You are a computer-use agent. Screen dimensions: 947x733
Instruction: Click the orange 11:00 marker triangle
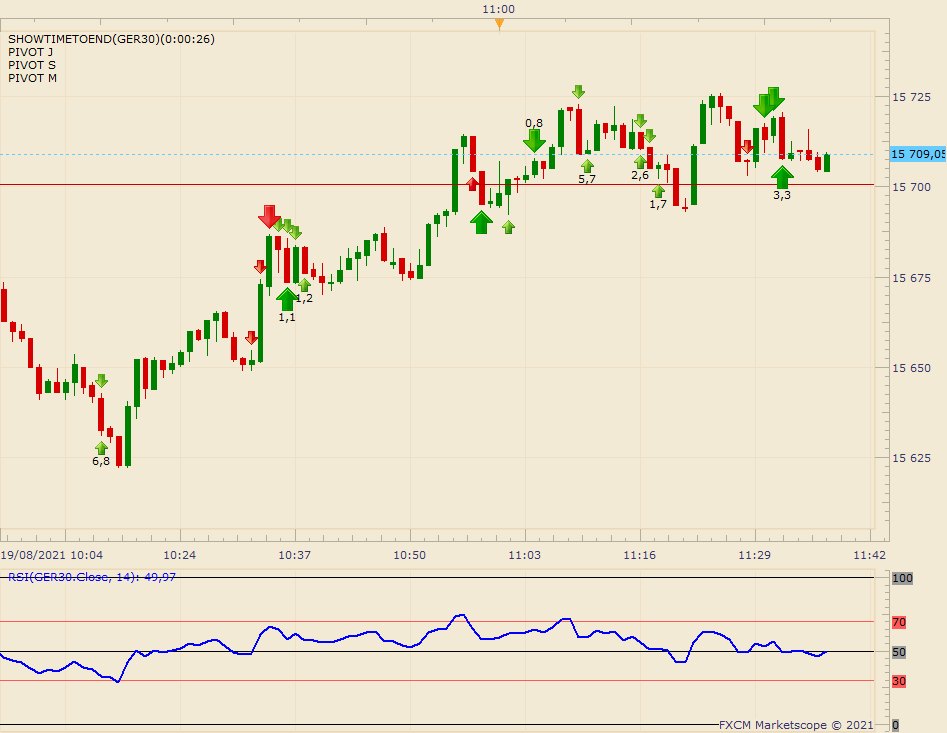499,24
